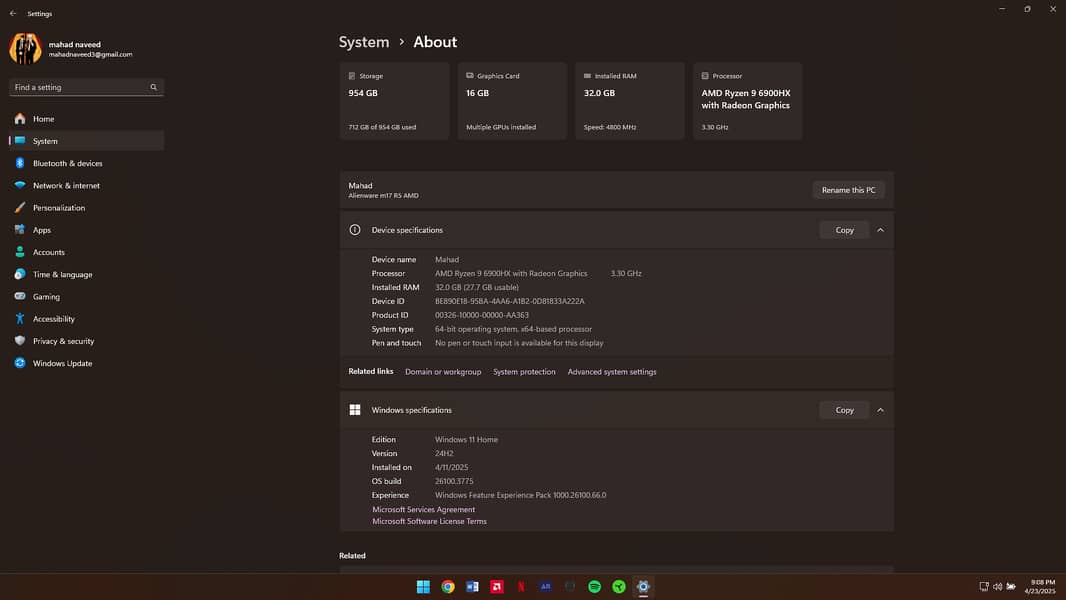Open the Windows Start menu
Viewport: 1066px width, 600px height.
pyautogui.click(x=423, y=586)
